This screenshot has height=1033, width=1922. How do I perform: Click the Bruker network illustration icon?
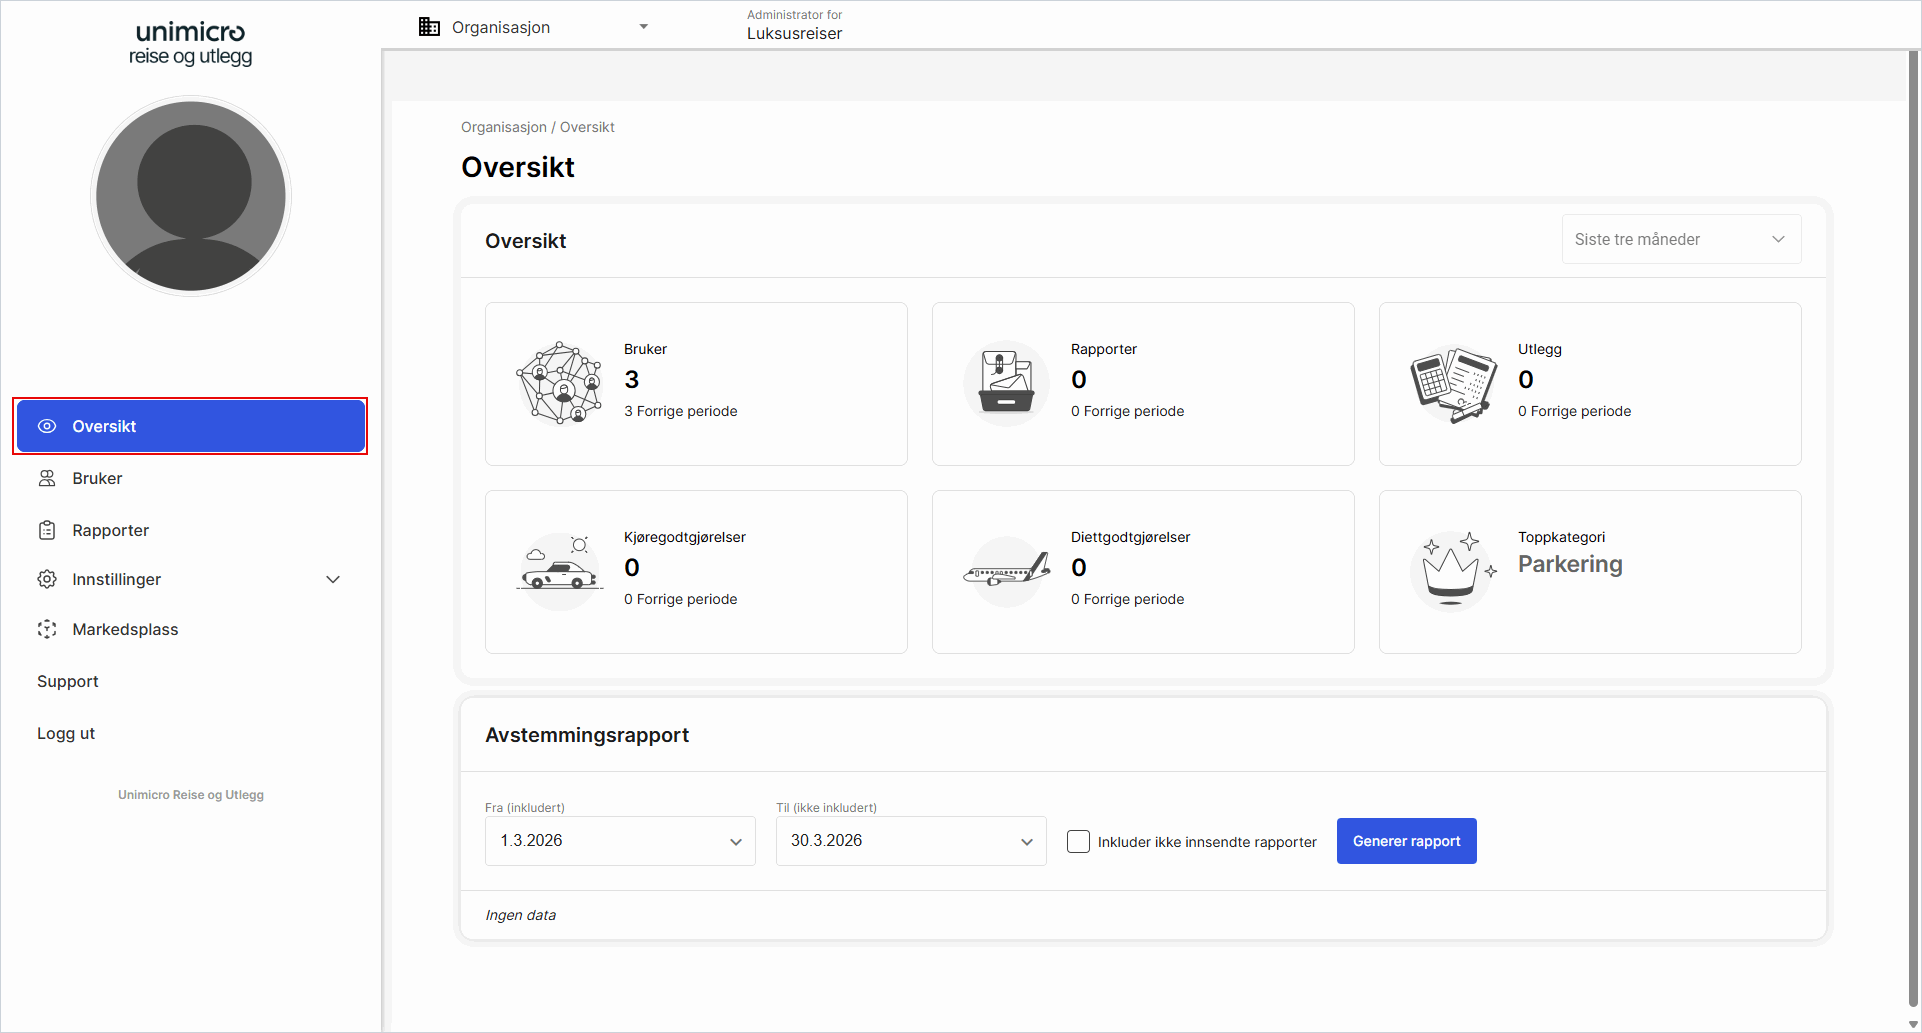click(x=559, y=383)
